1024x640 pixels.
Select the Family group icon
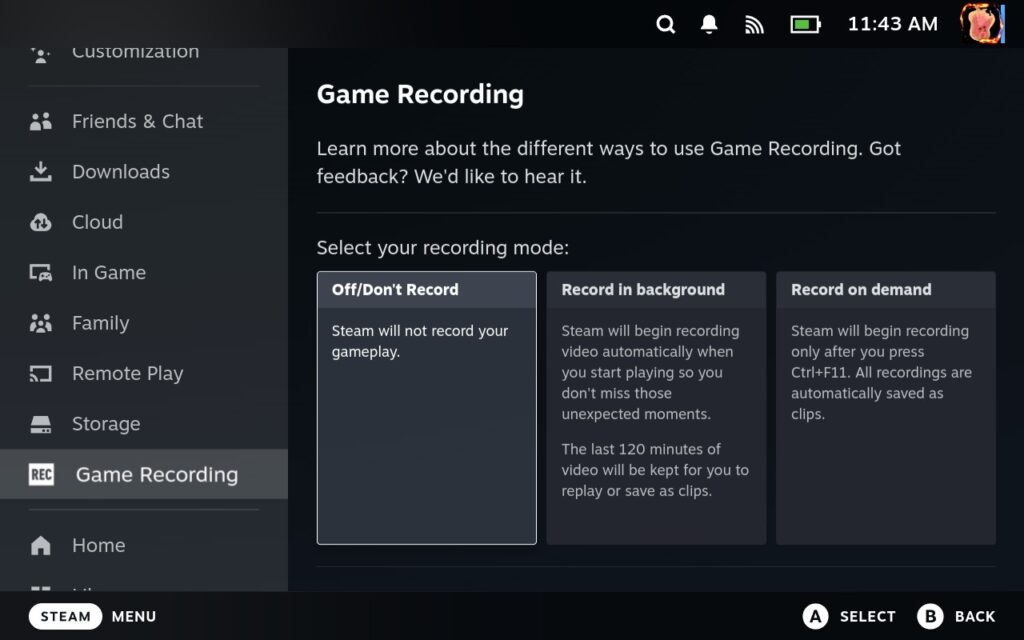40,323
